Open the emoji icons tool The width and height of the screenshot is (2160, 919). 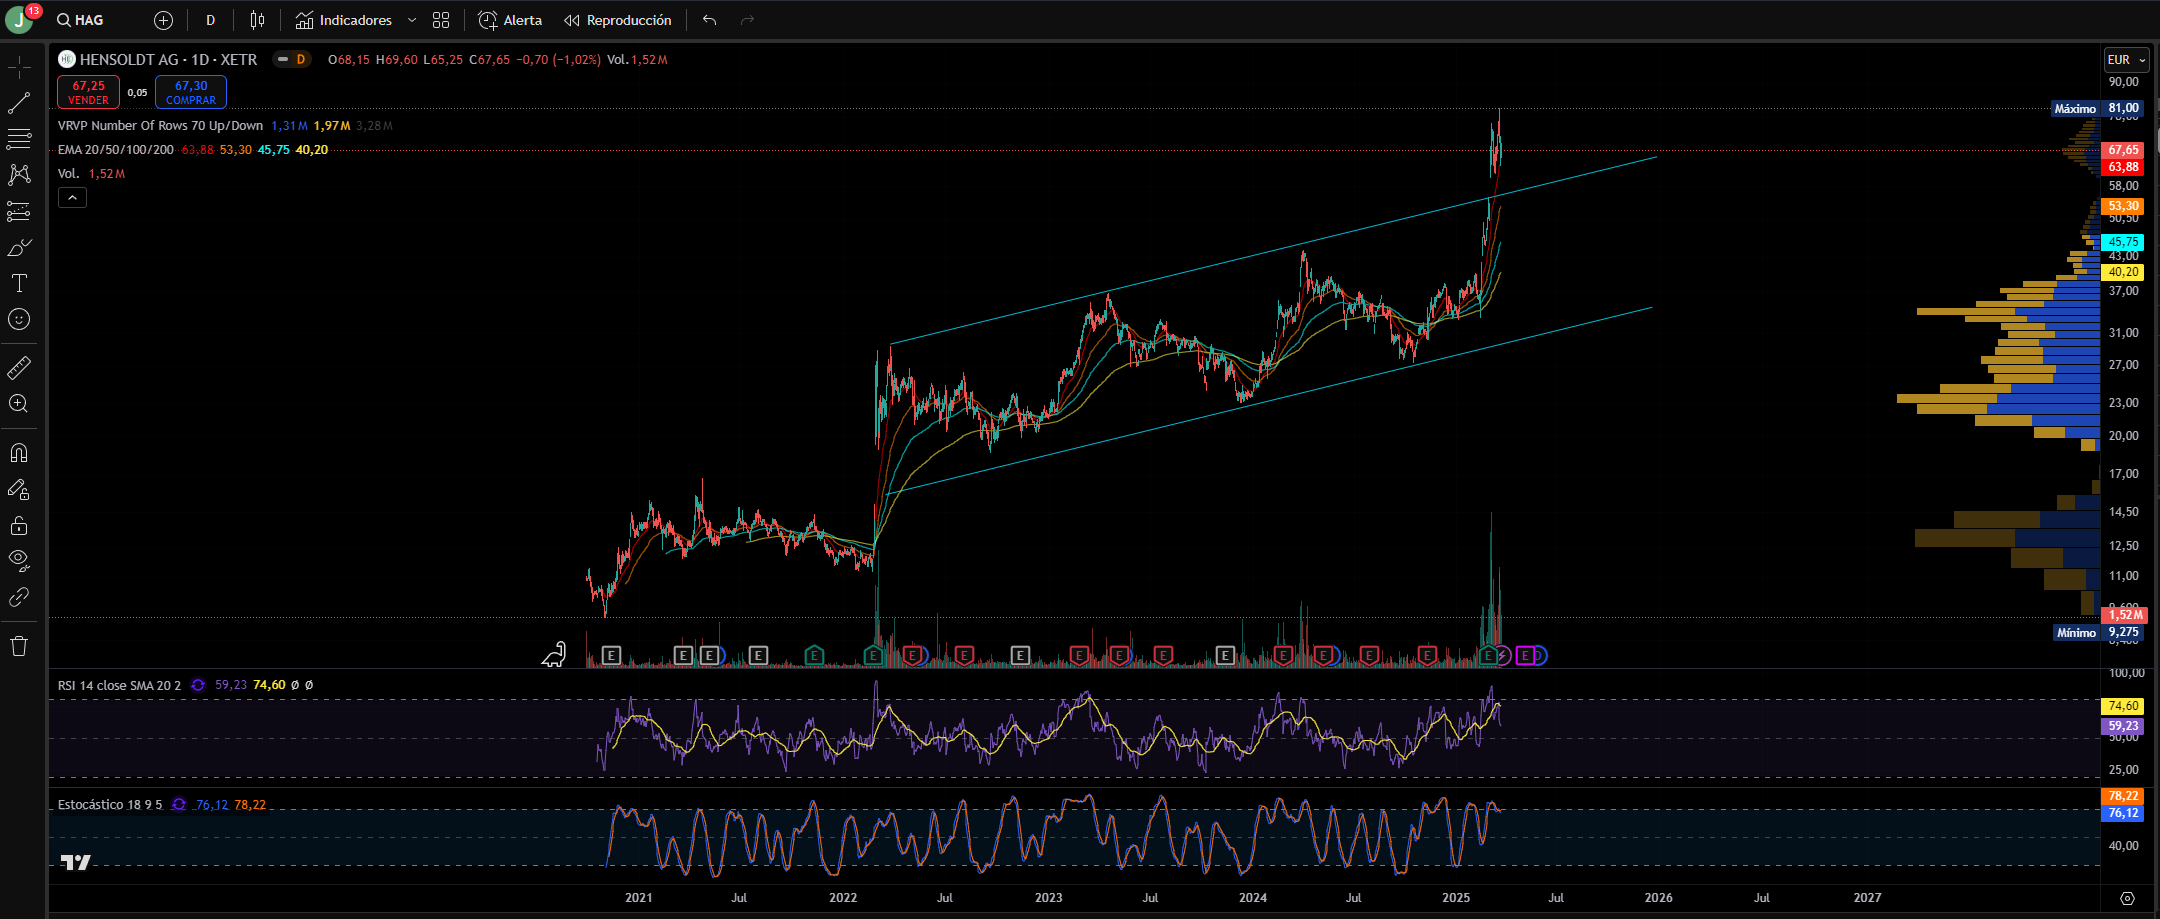click(19, 319)
